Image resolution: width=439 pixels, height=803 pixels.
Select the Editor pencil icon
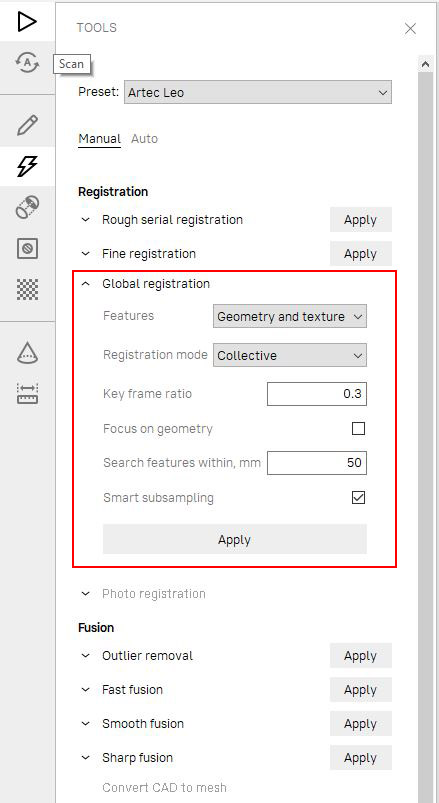[27, 125]
